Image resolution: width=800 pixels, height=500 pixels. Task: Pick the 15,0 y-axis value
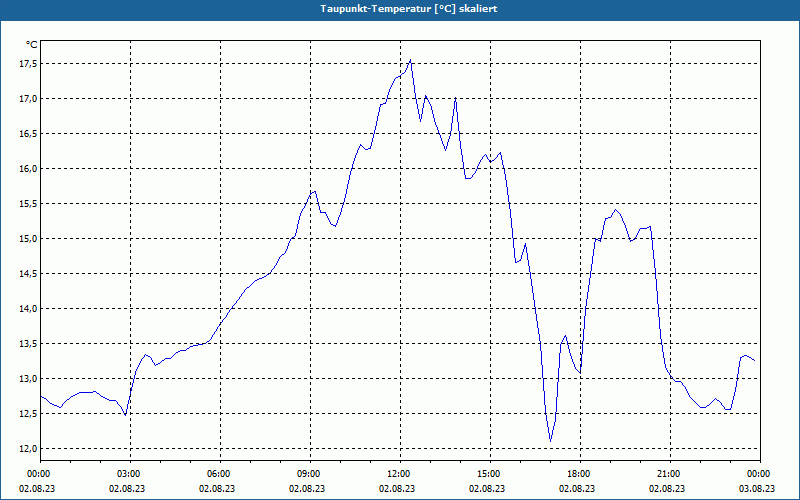point(29,239)
